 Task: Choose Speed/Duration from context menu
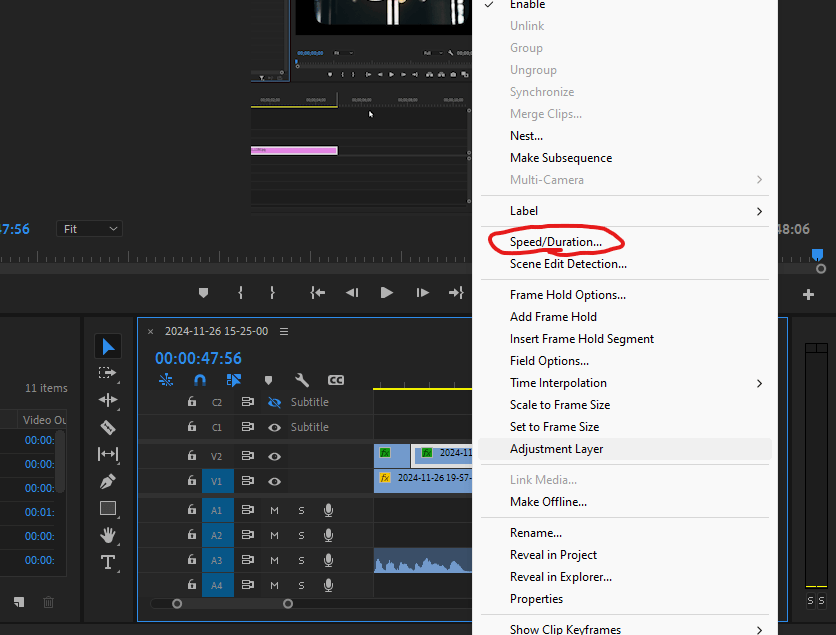pos(556,242)
